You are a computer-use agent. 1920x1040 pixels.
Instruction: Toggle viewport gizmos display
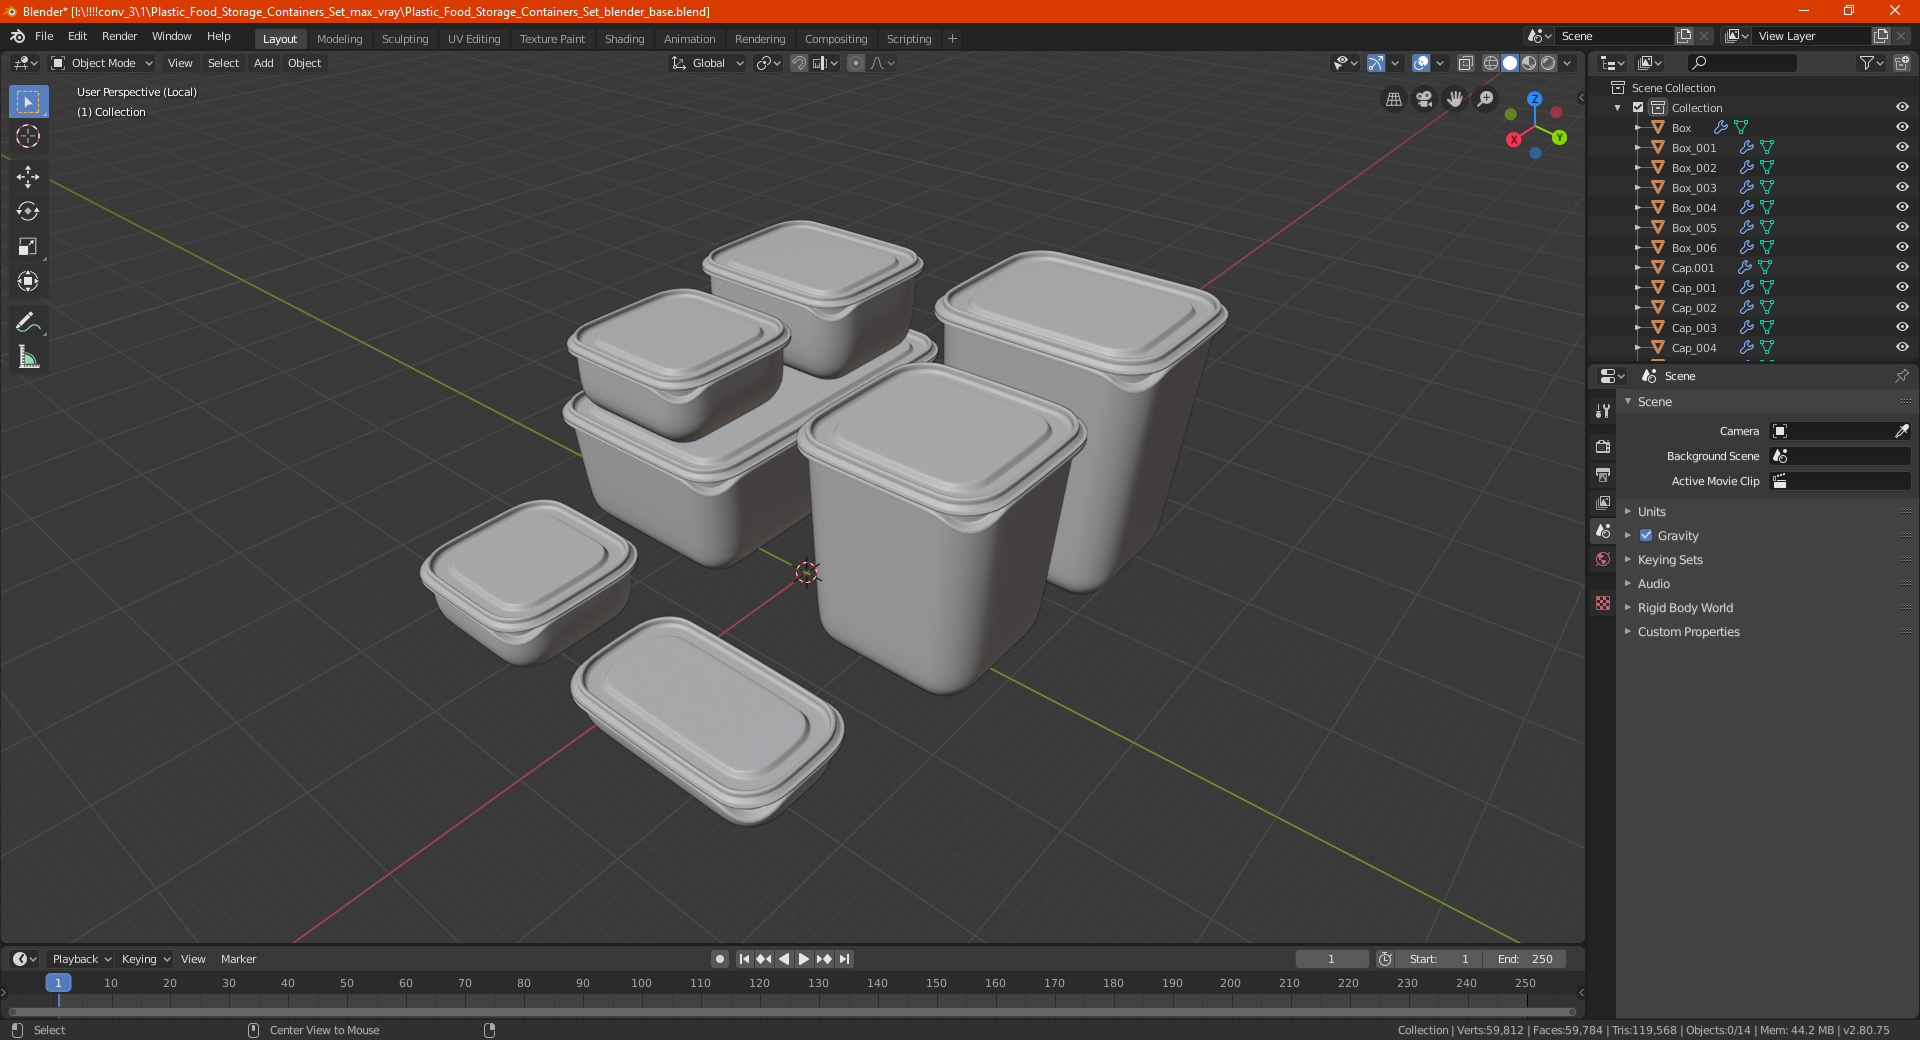1375,63
